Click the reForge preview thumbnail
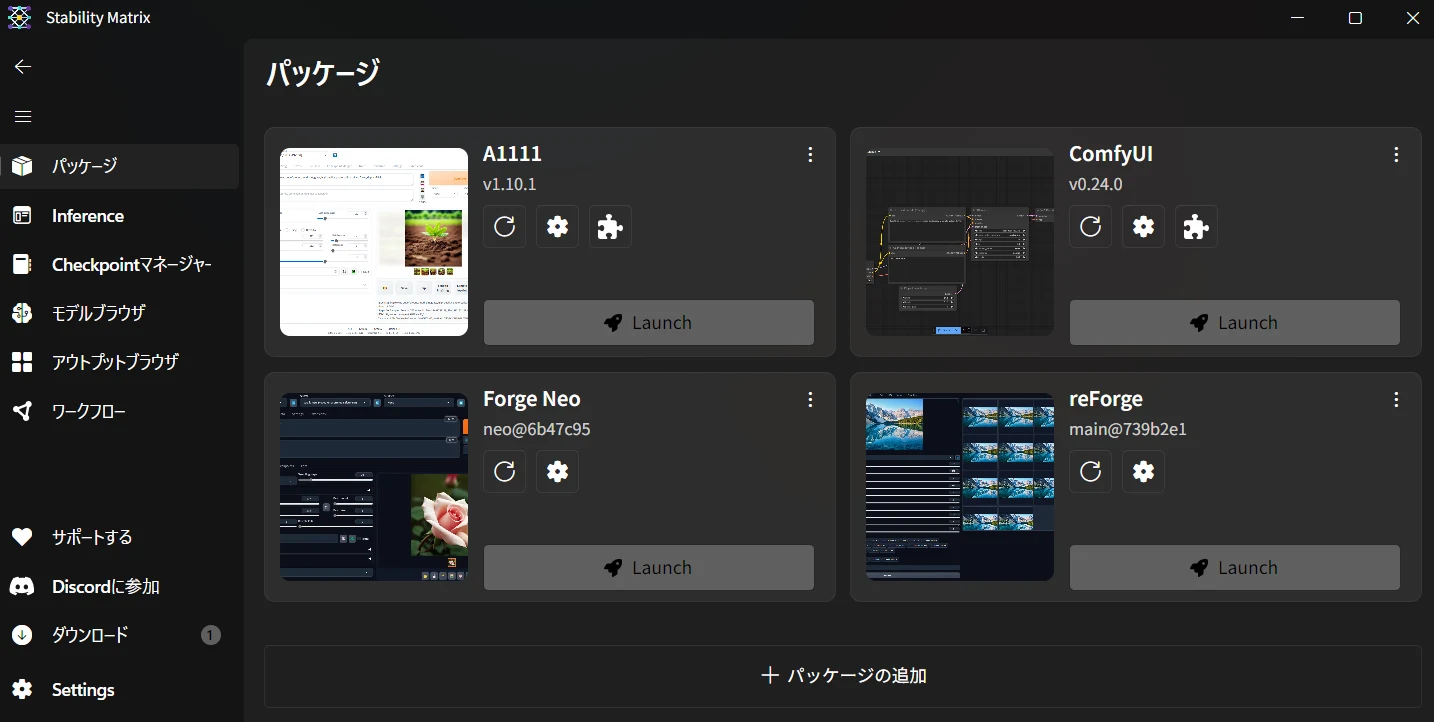 point(960,487)
